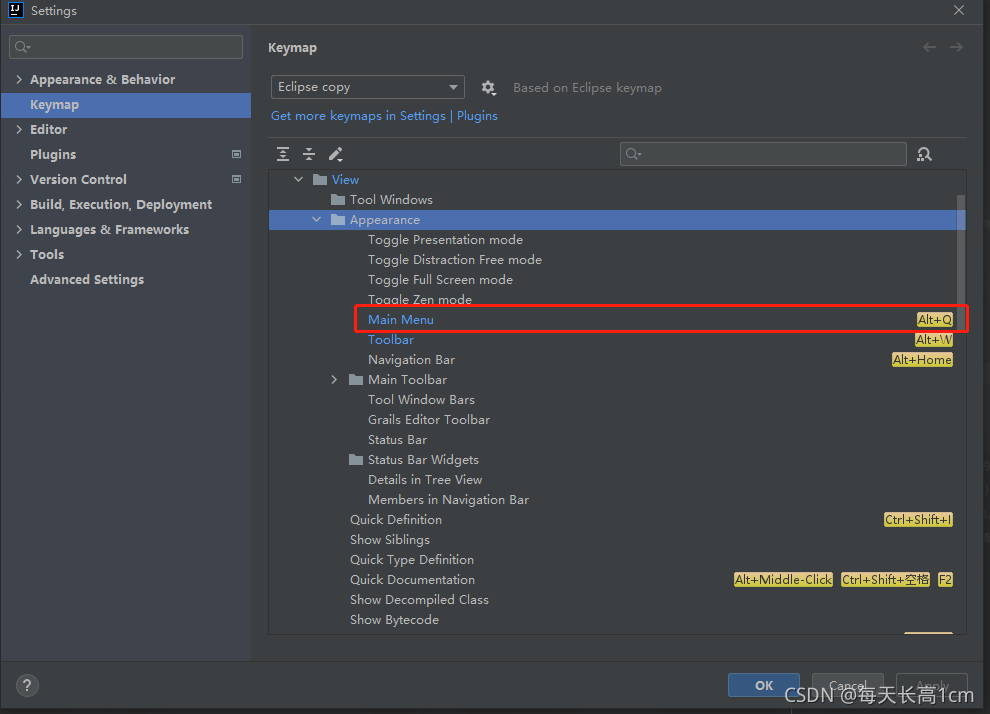Click the forward navigation arrow

coord(956,47)
